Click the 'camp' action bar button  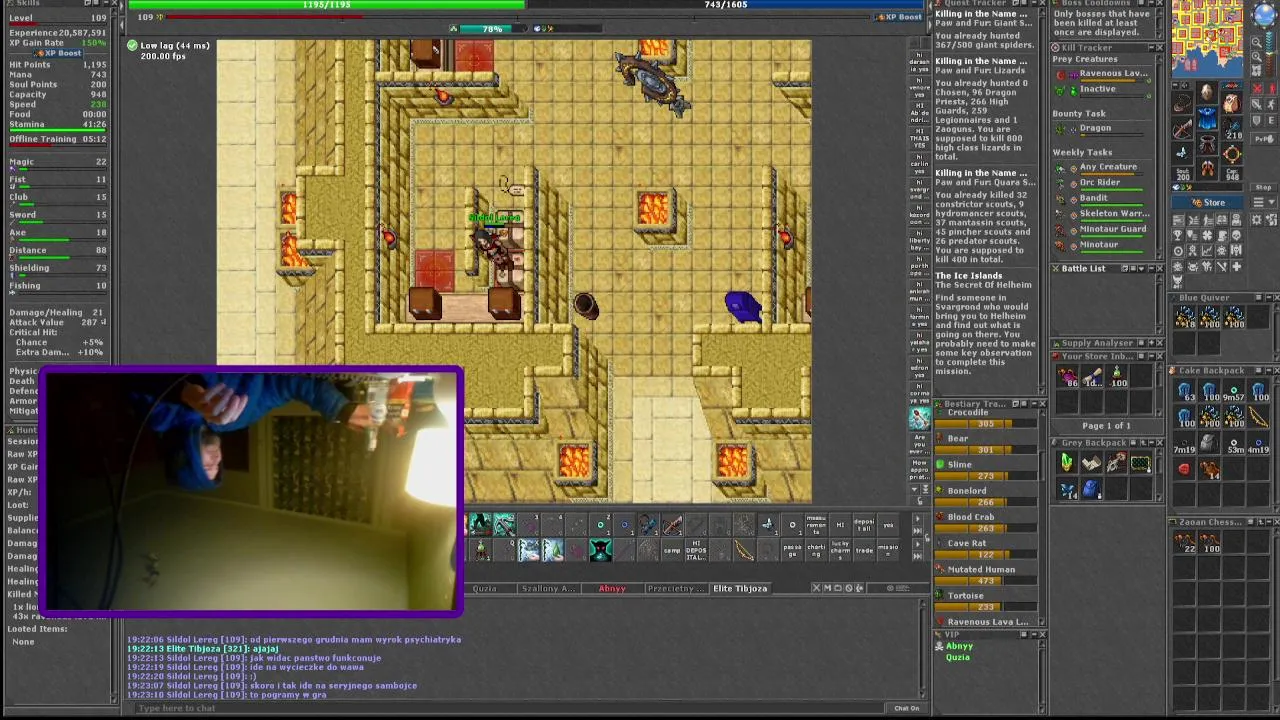672,550
